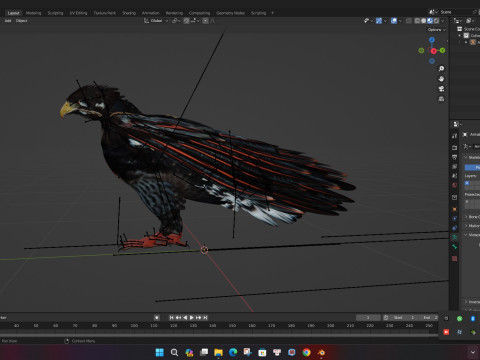This screenshot has width=480, height=360.
Task: Toggle snapping magnet in viewport header
Action: (186, 21)
